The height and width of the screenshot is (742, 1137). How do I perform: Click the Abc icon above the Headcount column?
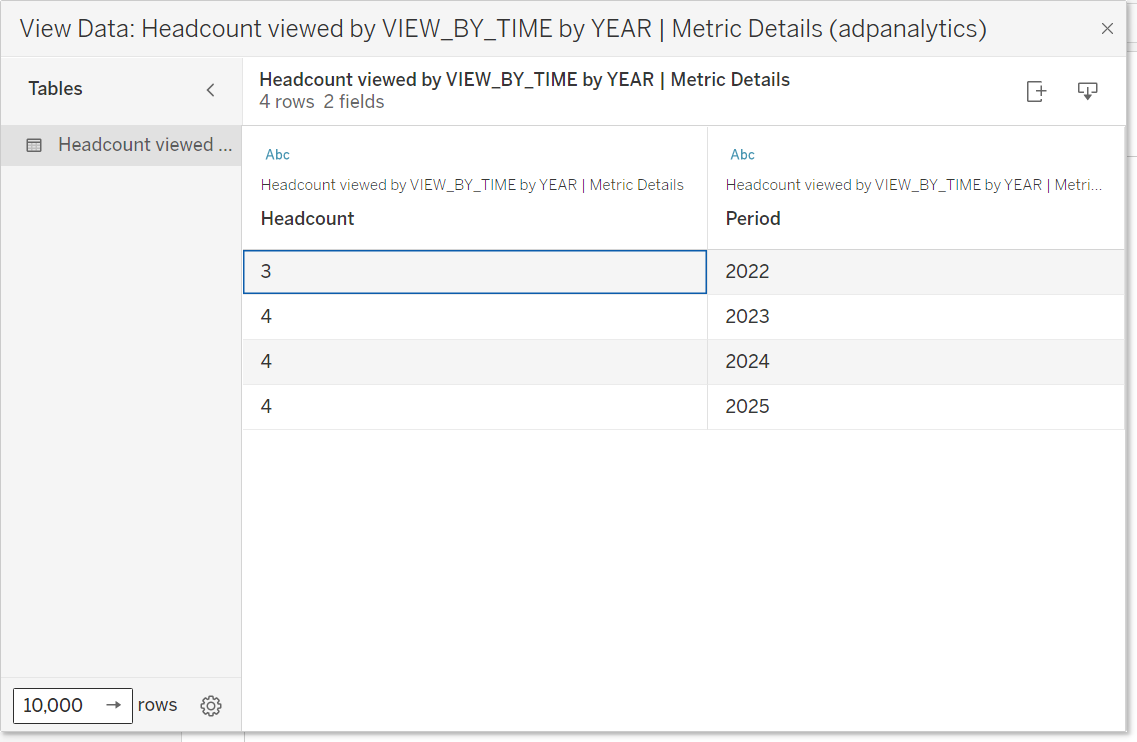tap(277, 154)
